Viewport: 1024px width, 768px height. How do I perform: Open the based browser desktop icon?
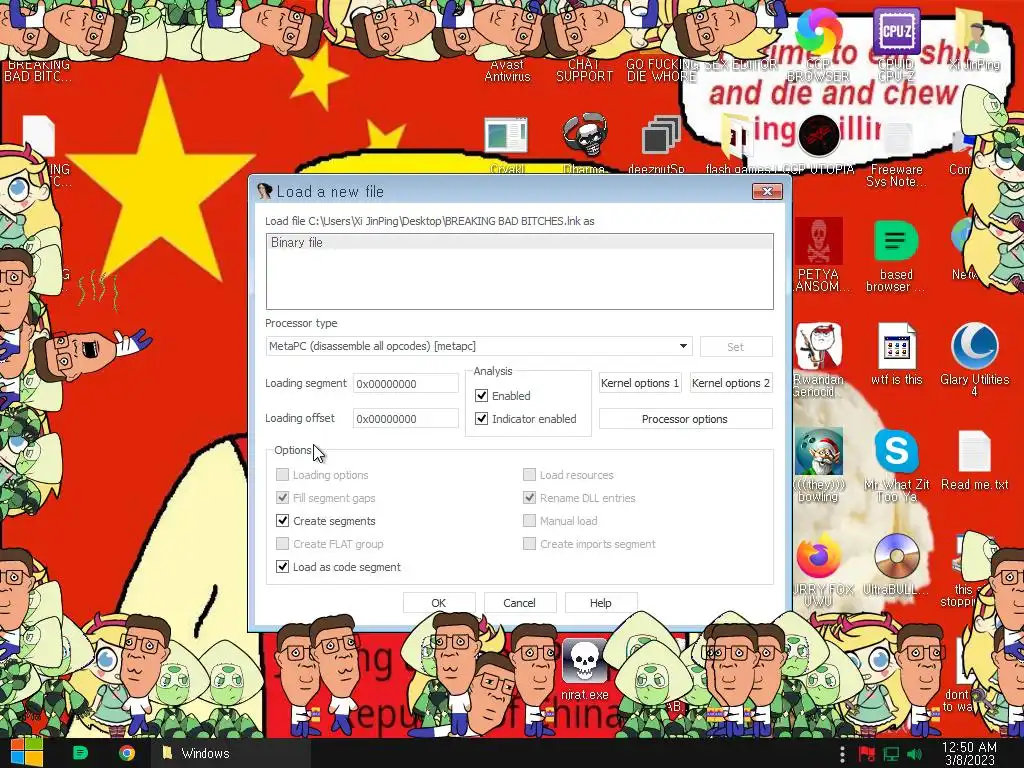(x=896, y=241)
